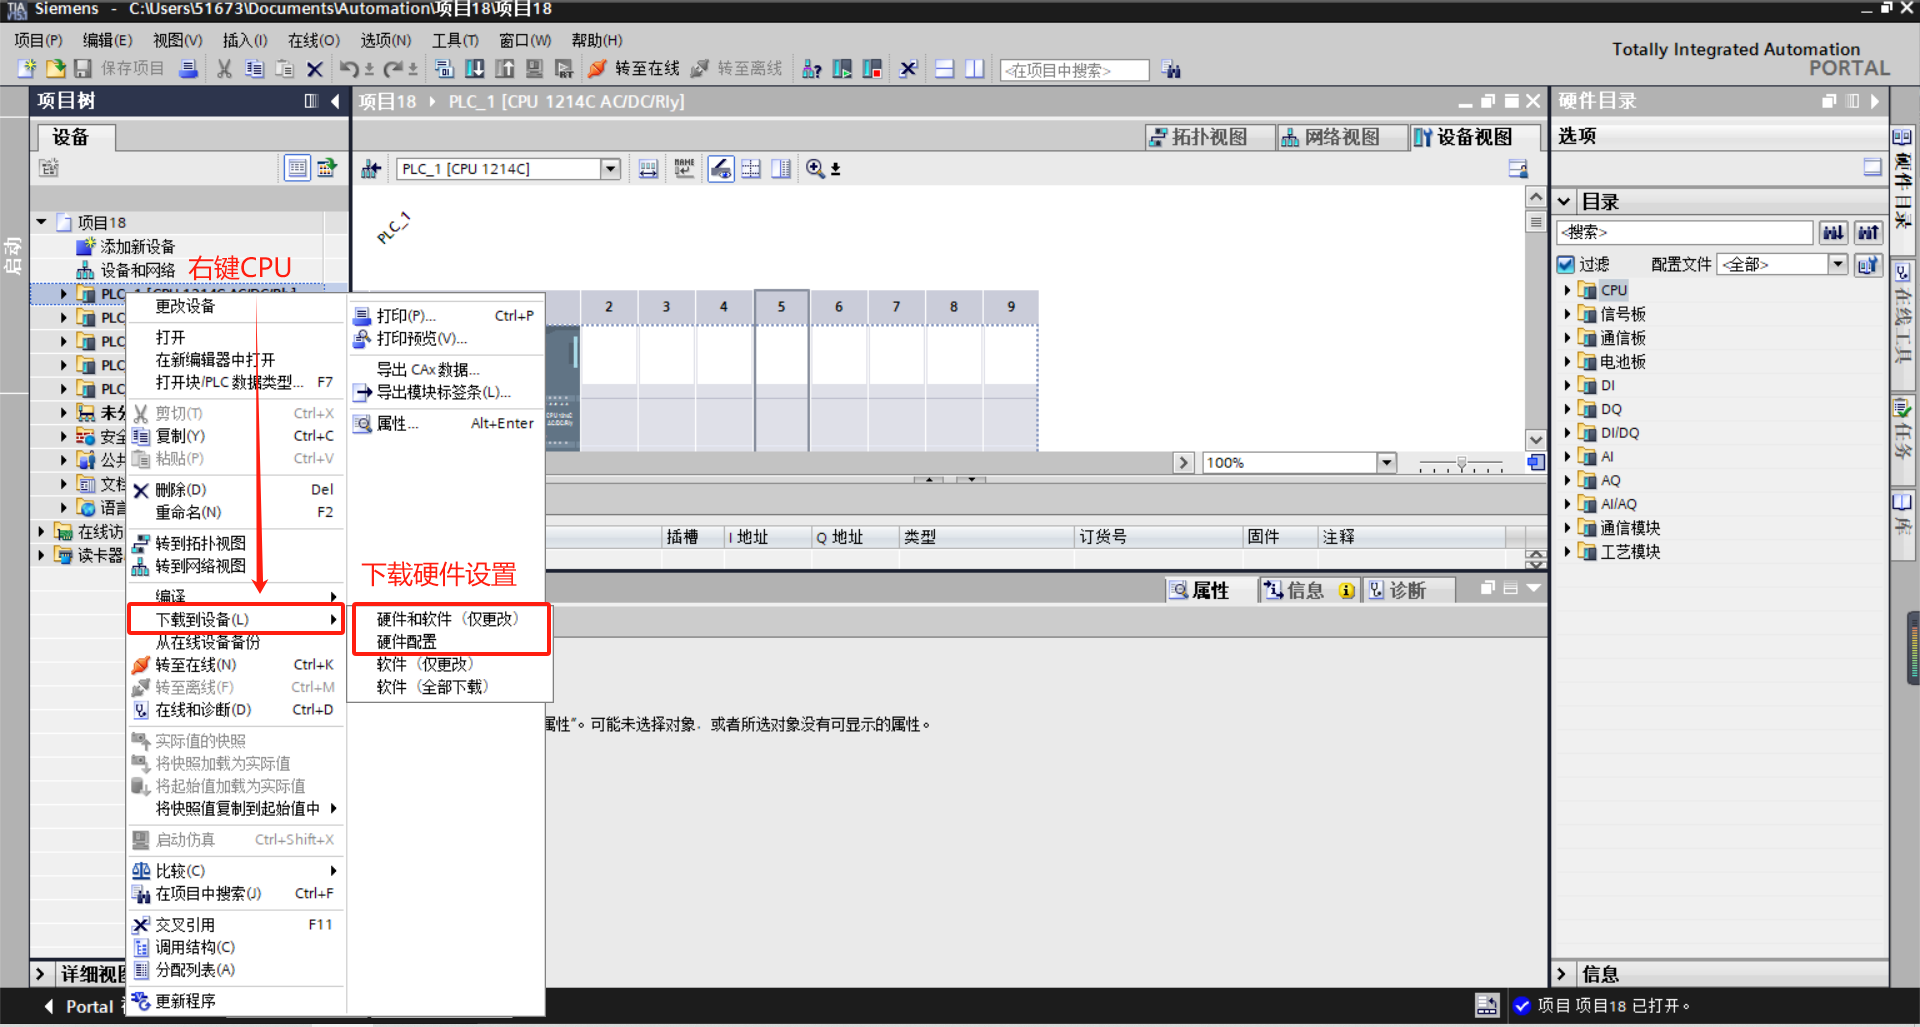Viewport: 1920px width, 1027px height.
Task: Open 下载到设备(L) submenu entry
Action: (236, 619)
